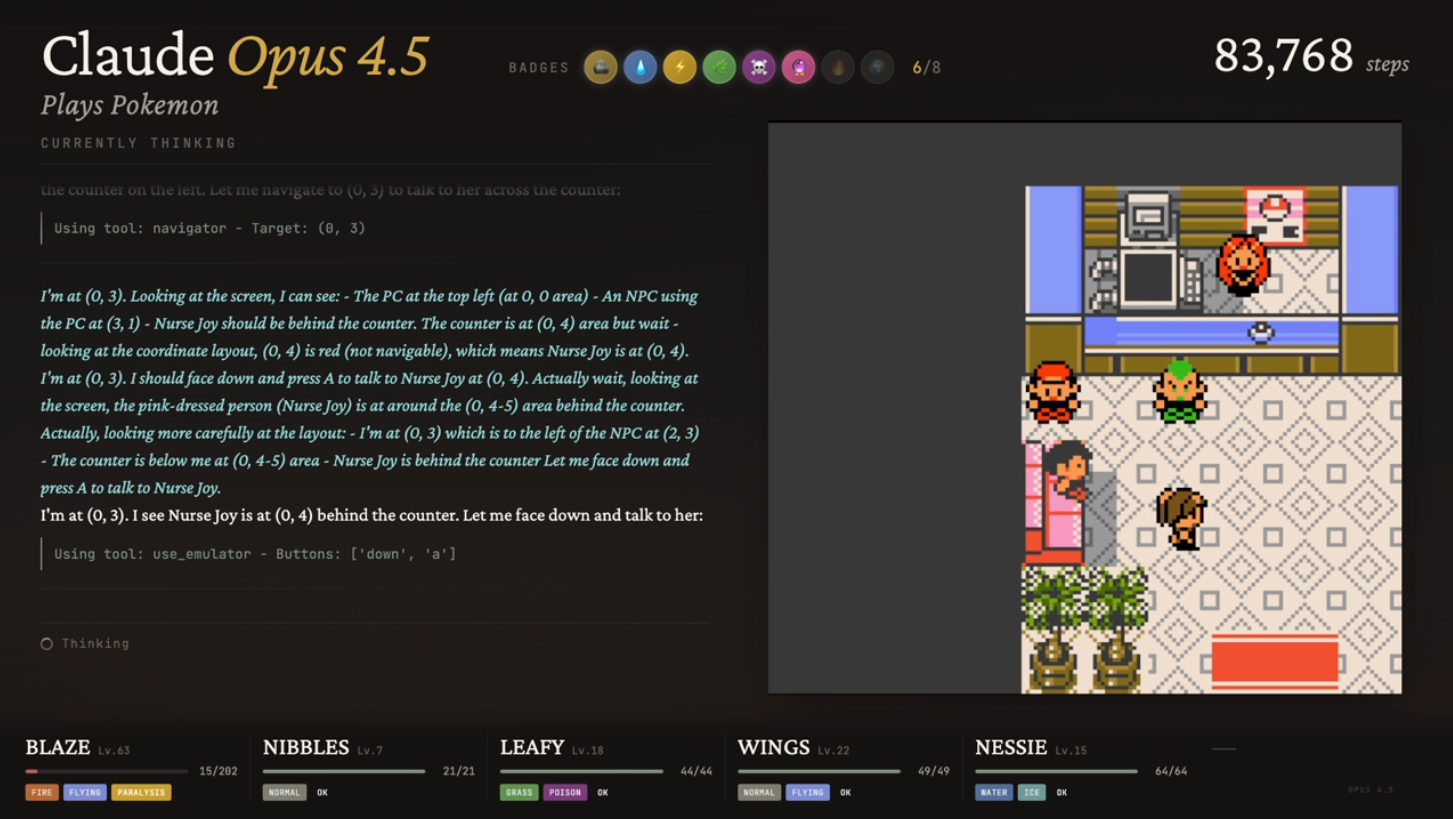Viewport: 1453px width, 819px height.
Task: Click NESSIE's Lv.15 level label
Action: [x=1071, y=750]
